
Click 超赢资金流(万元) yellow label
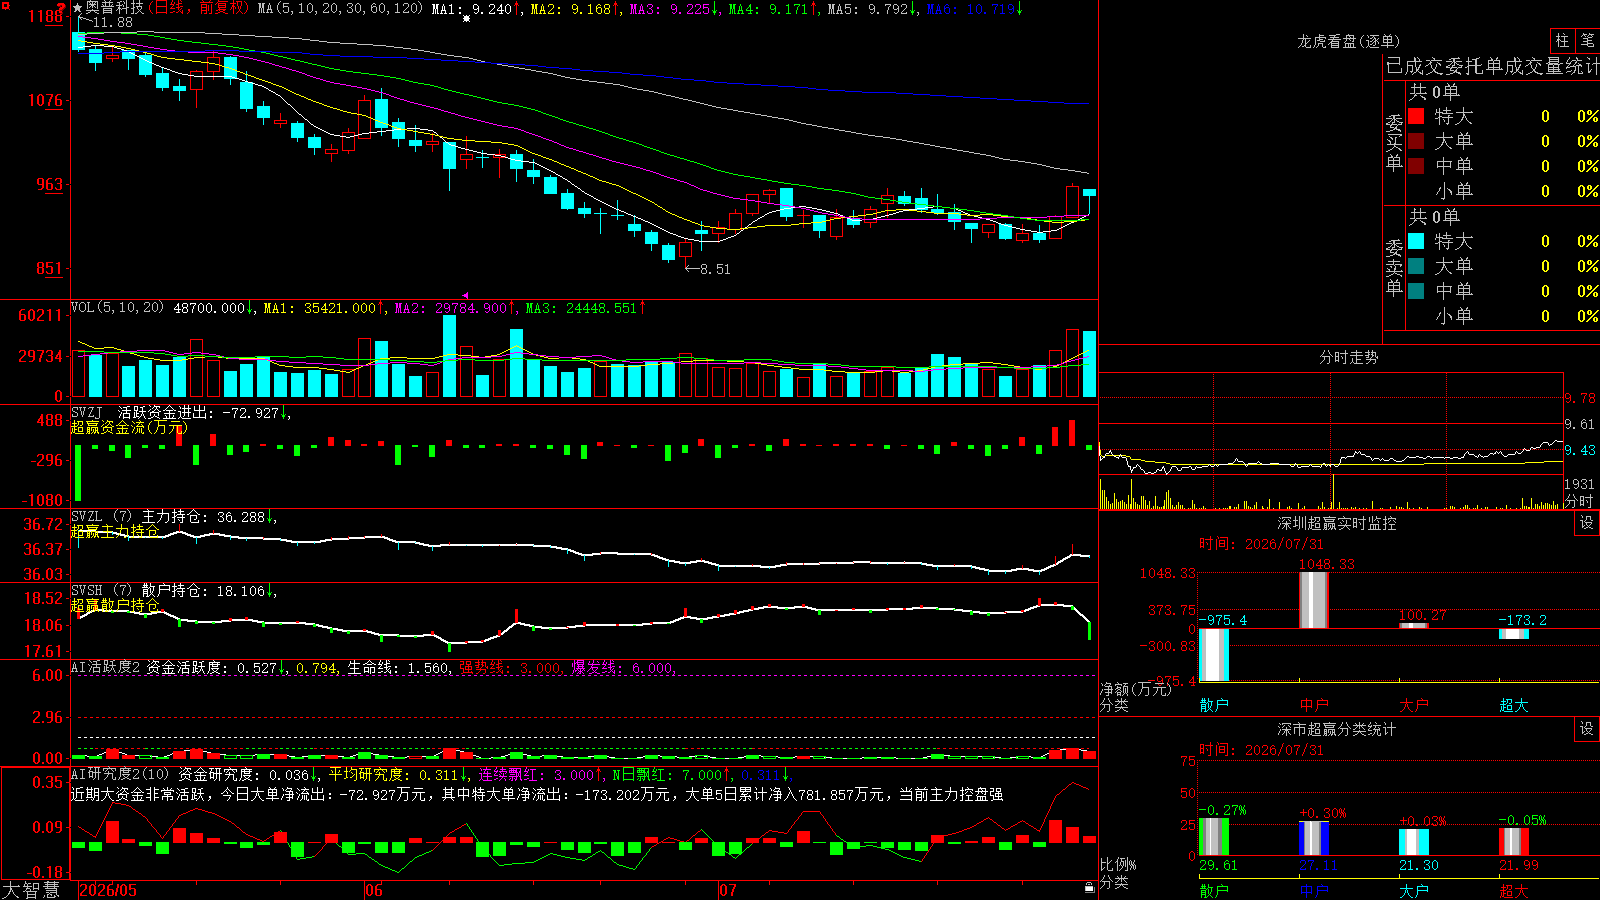(128, 427)
